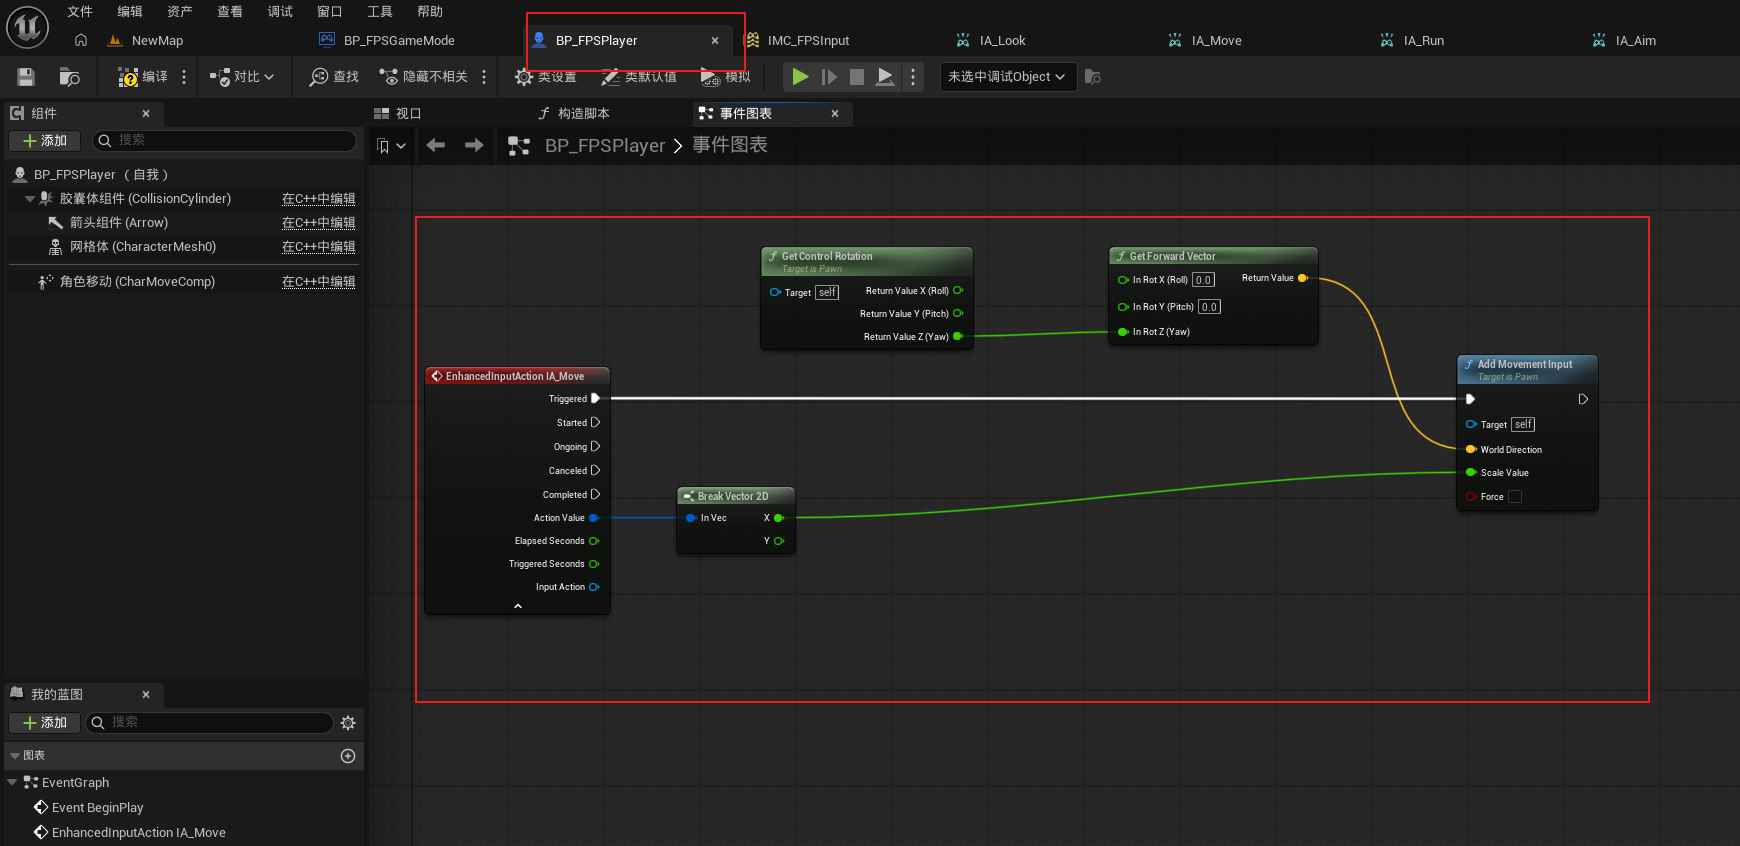Click the 我的蓝图 search field

pos(209,723)
